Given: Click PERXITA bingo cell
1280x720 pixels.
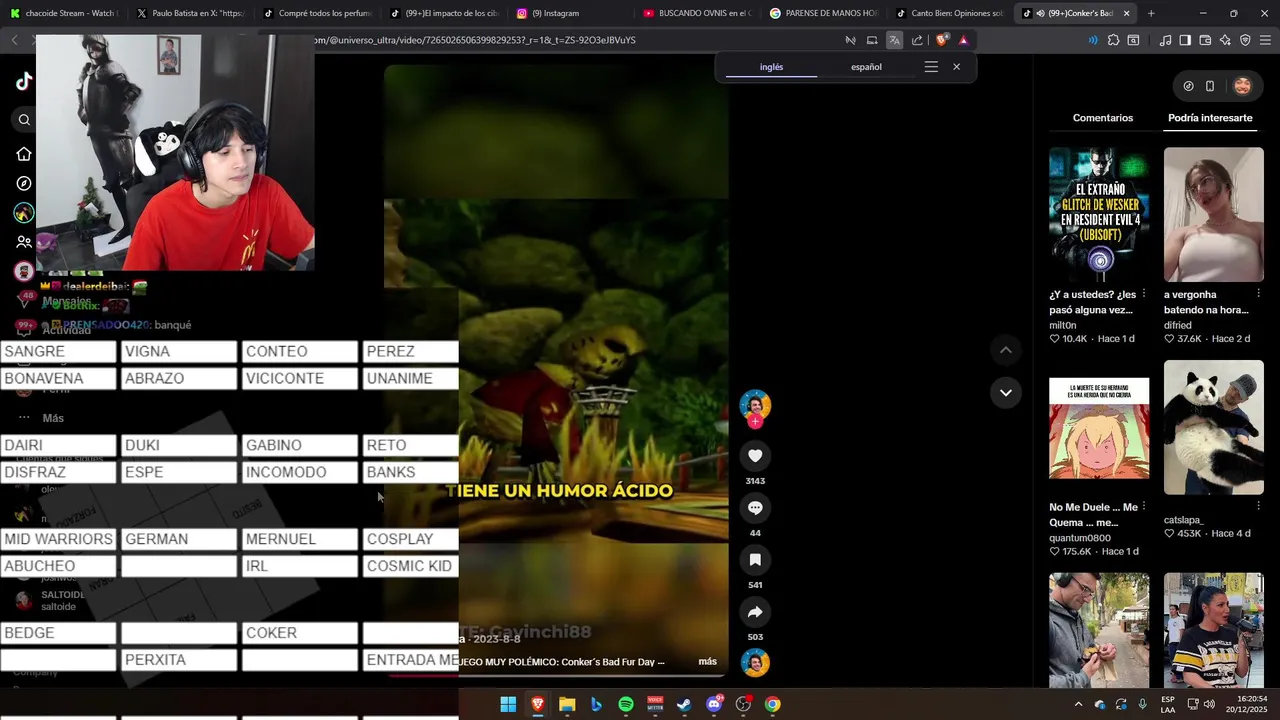Looking at the screenshot, I should [179, 660].
